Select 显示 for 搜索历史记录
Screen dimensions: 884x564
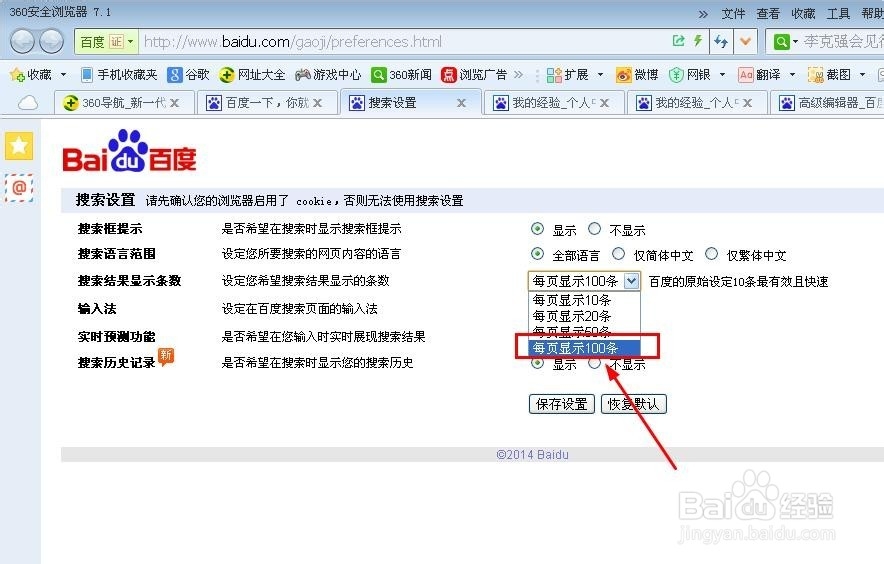(x=537, y=363)
